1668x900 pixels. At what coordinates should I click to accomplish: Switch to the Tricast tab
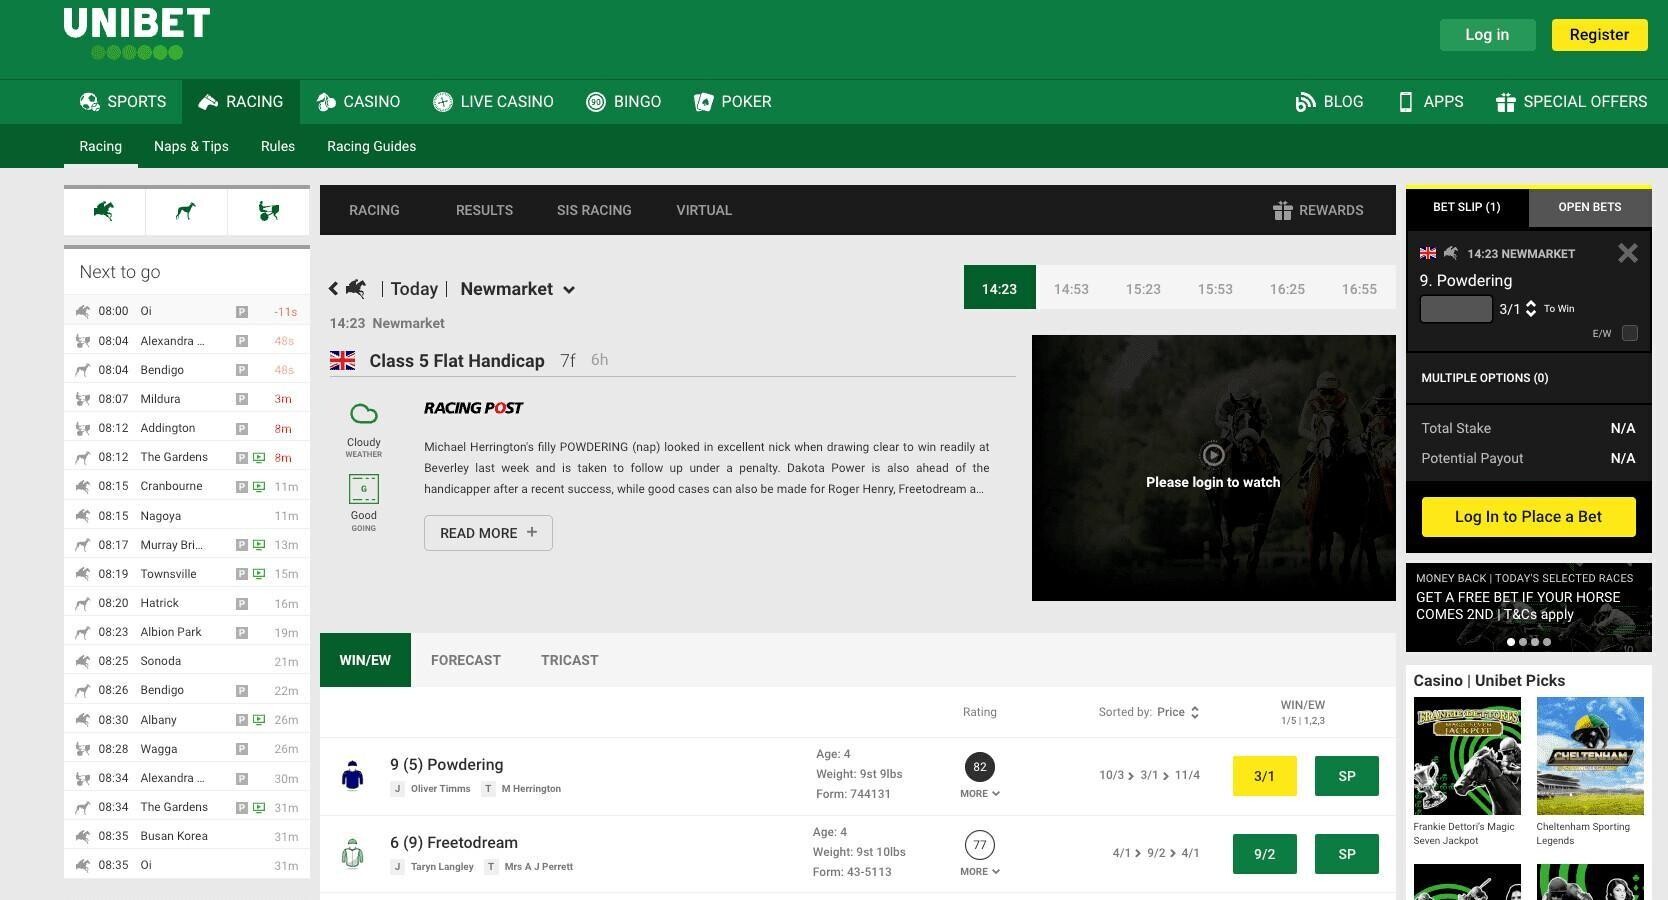coord(570,660)
